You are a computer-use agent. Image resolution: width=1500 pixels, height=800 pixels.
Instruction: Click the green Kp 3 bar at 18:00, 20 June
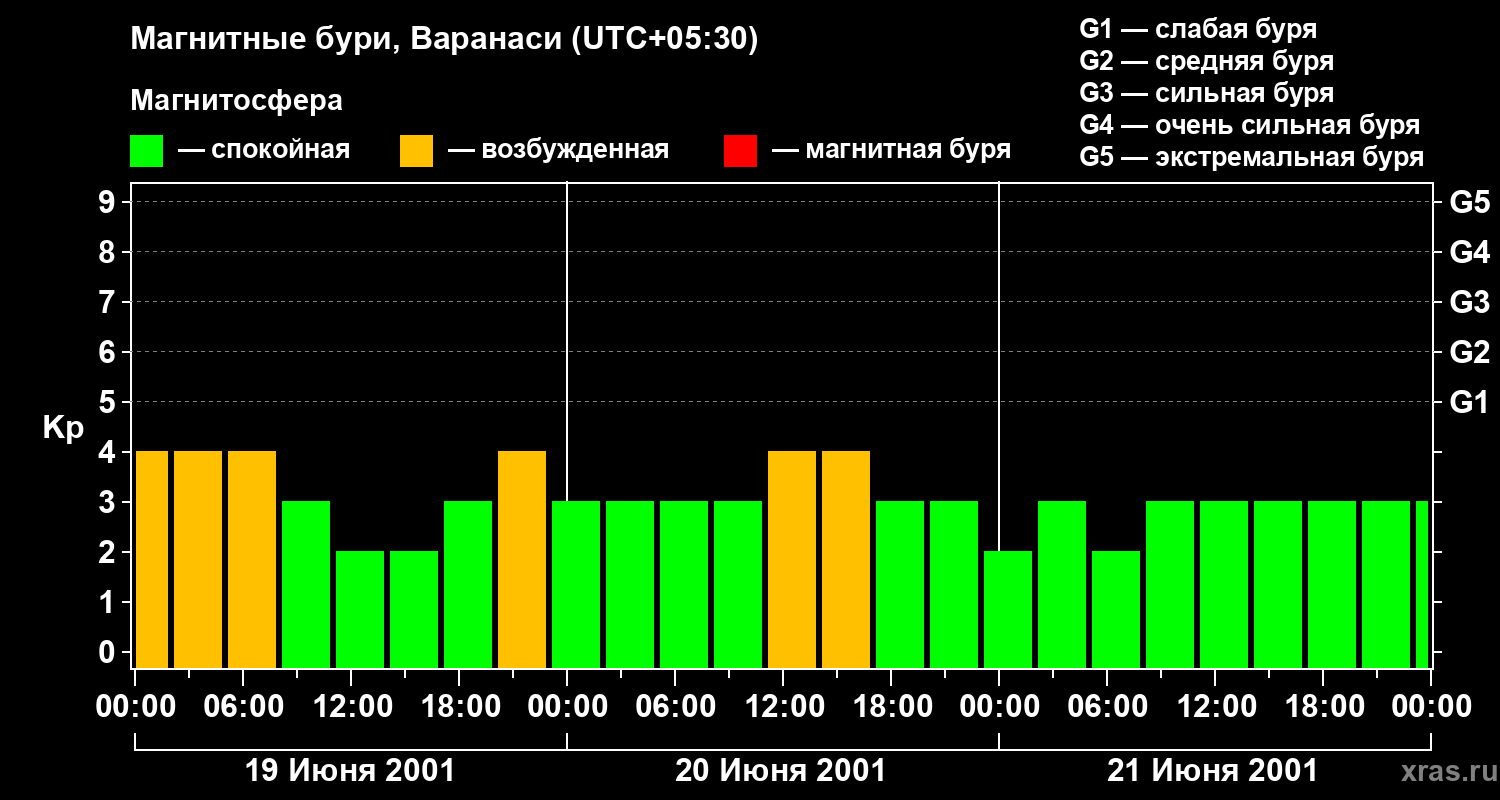click(900, 585)
